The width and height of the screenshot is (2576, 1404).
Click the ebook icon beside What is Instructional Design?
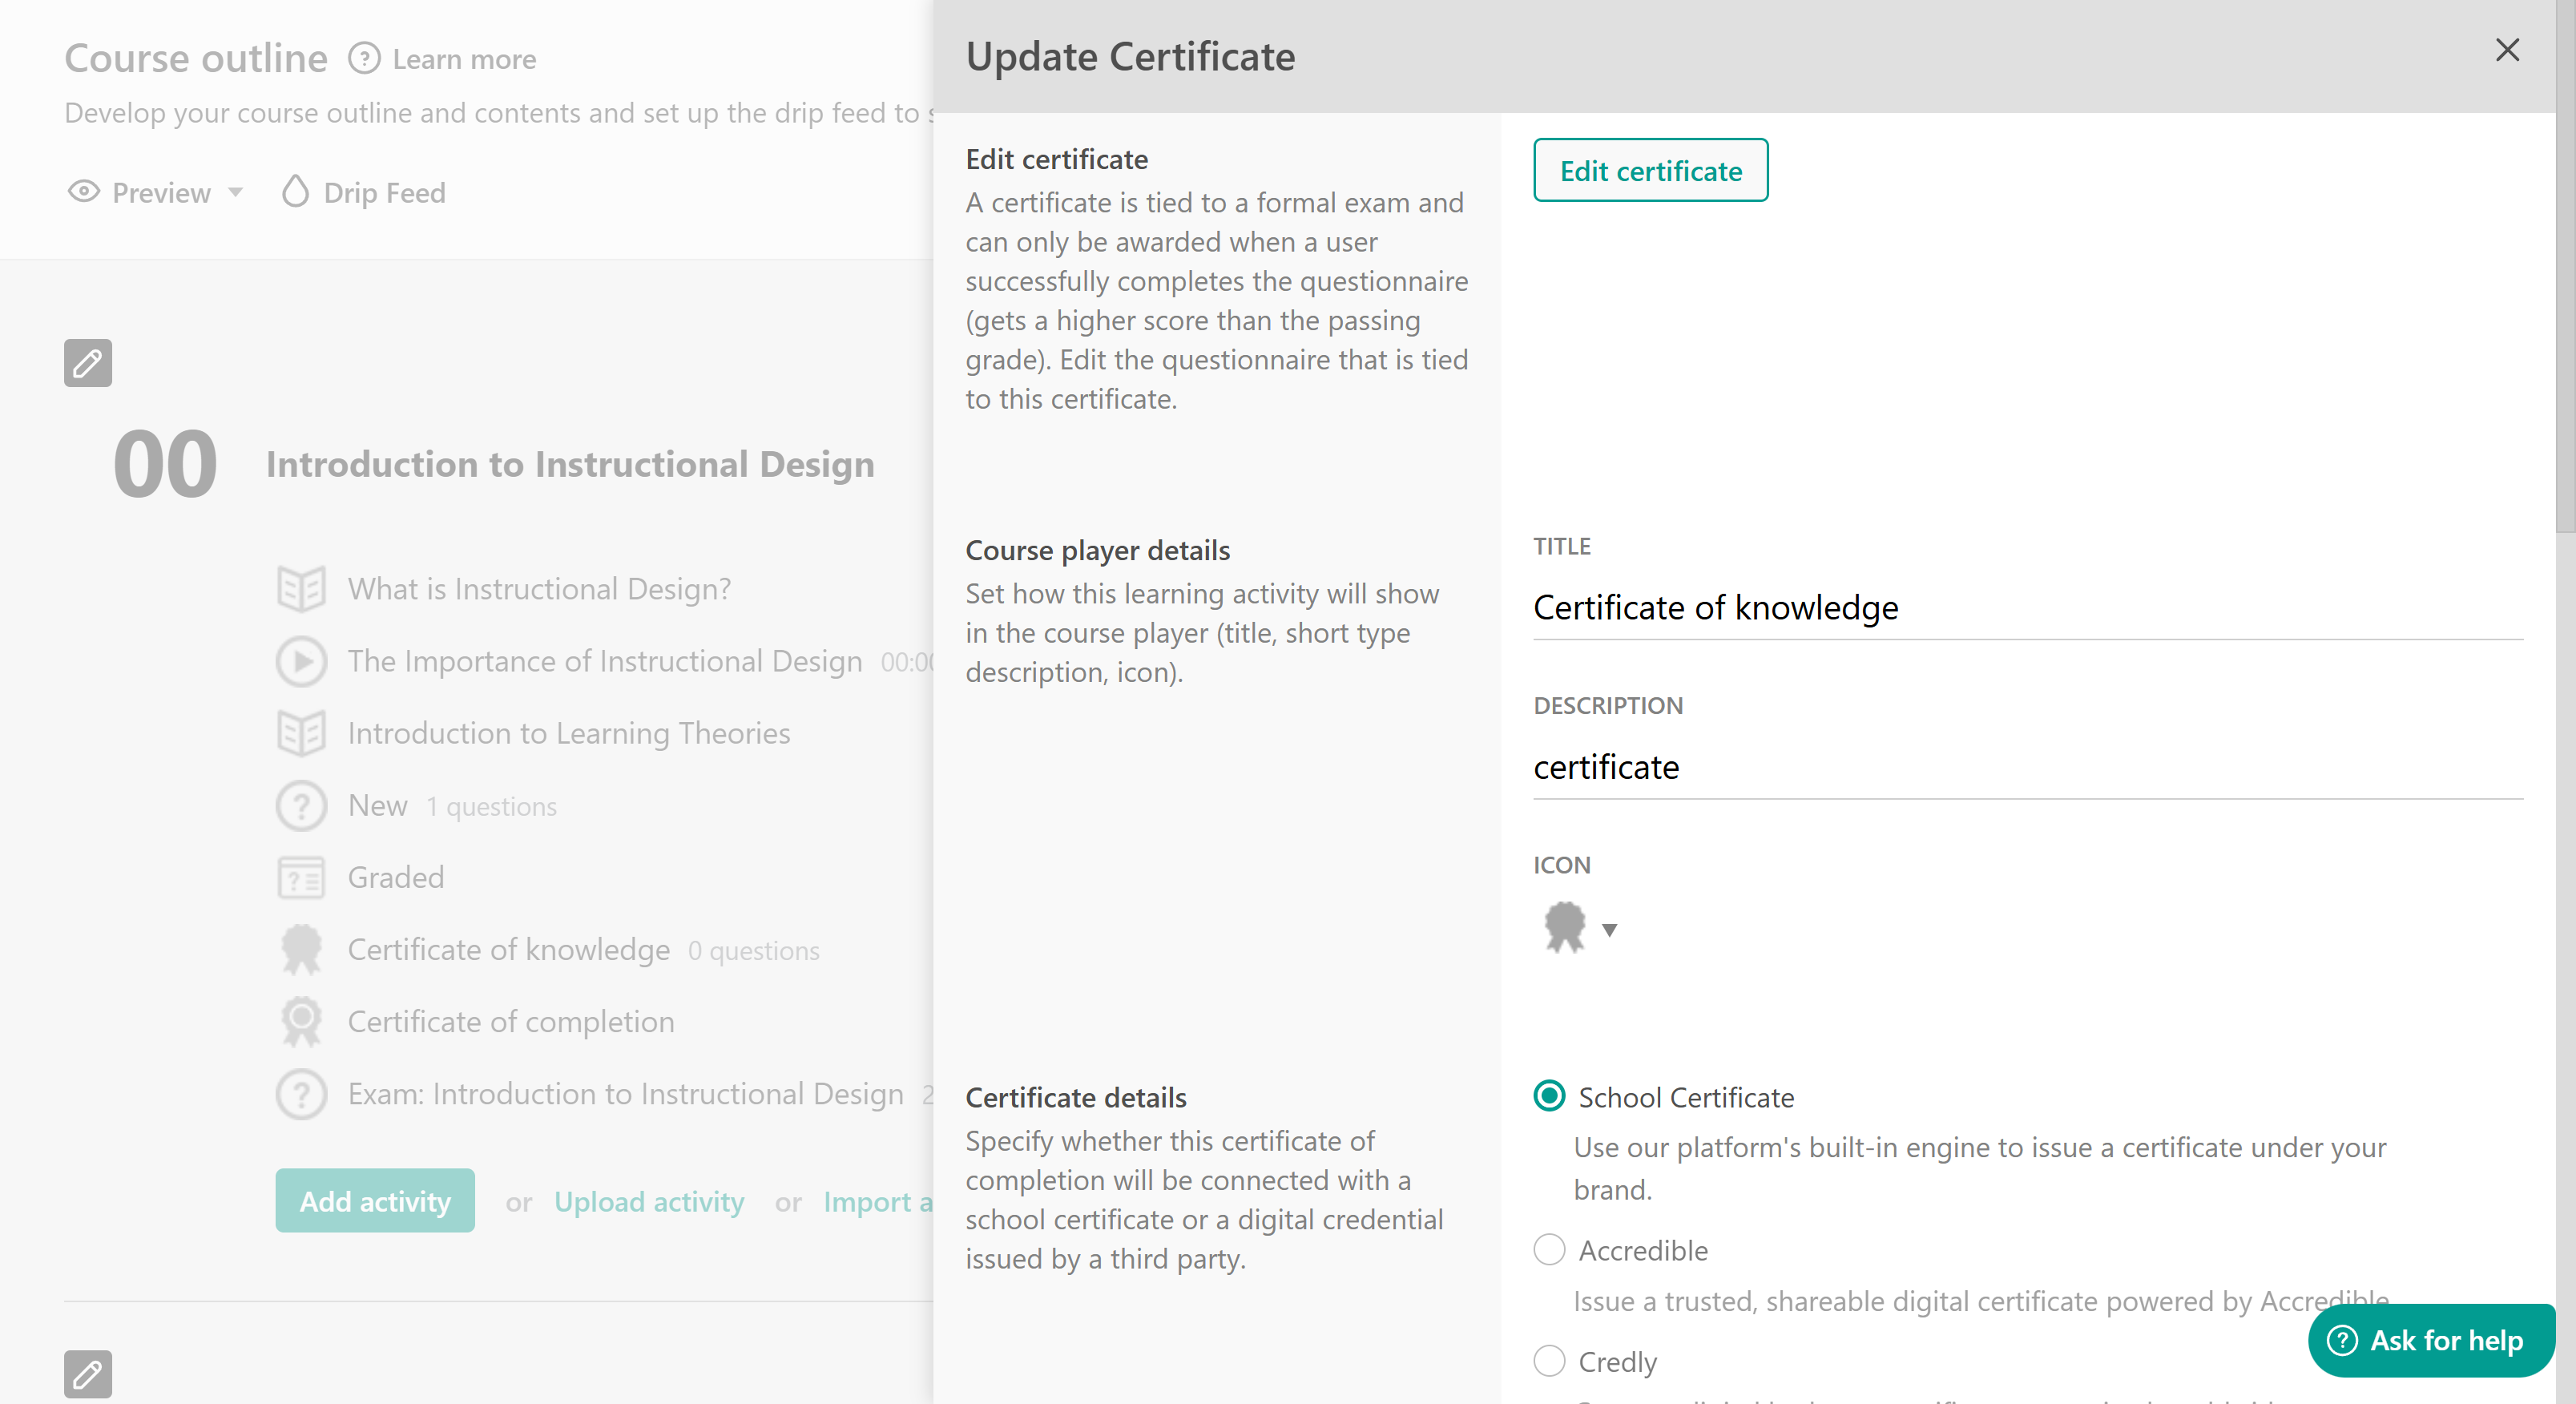[301, 589]
